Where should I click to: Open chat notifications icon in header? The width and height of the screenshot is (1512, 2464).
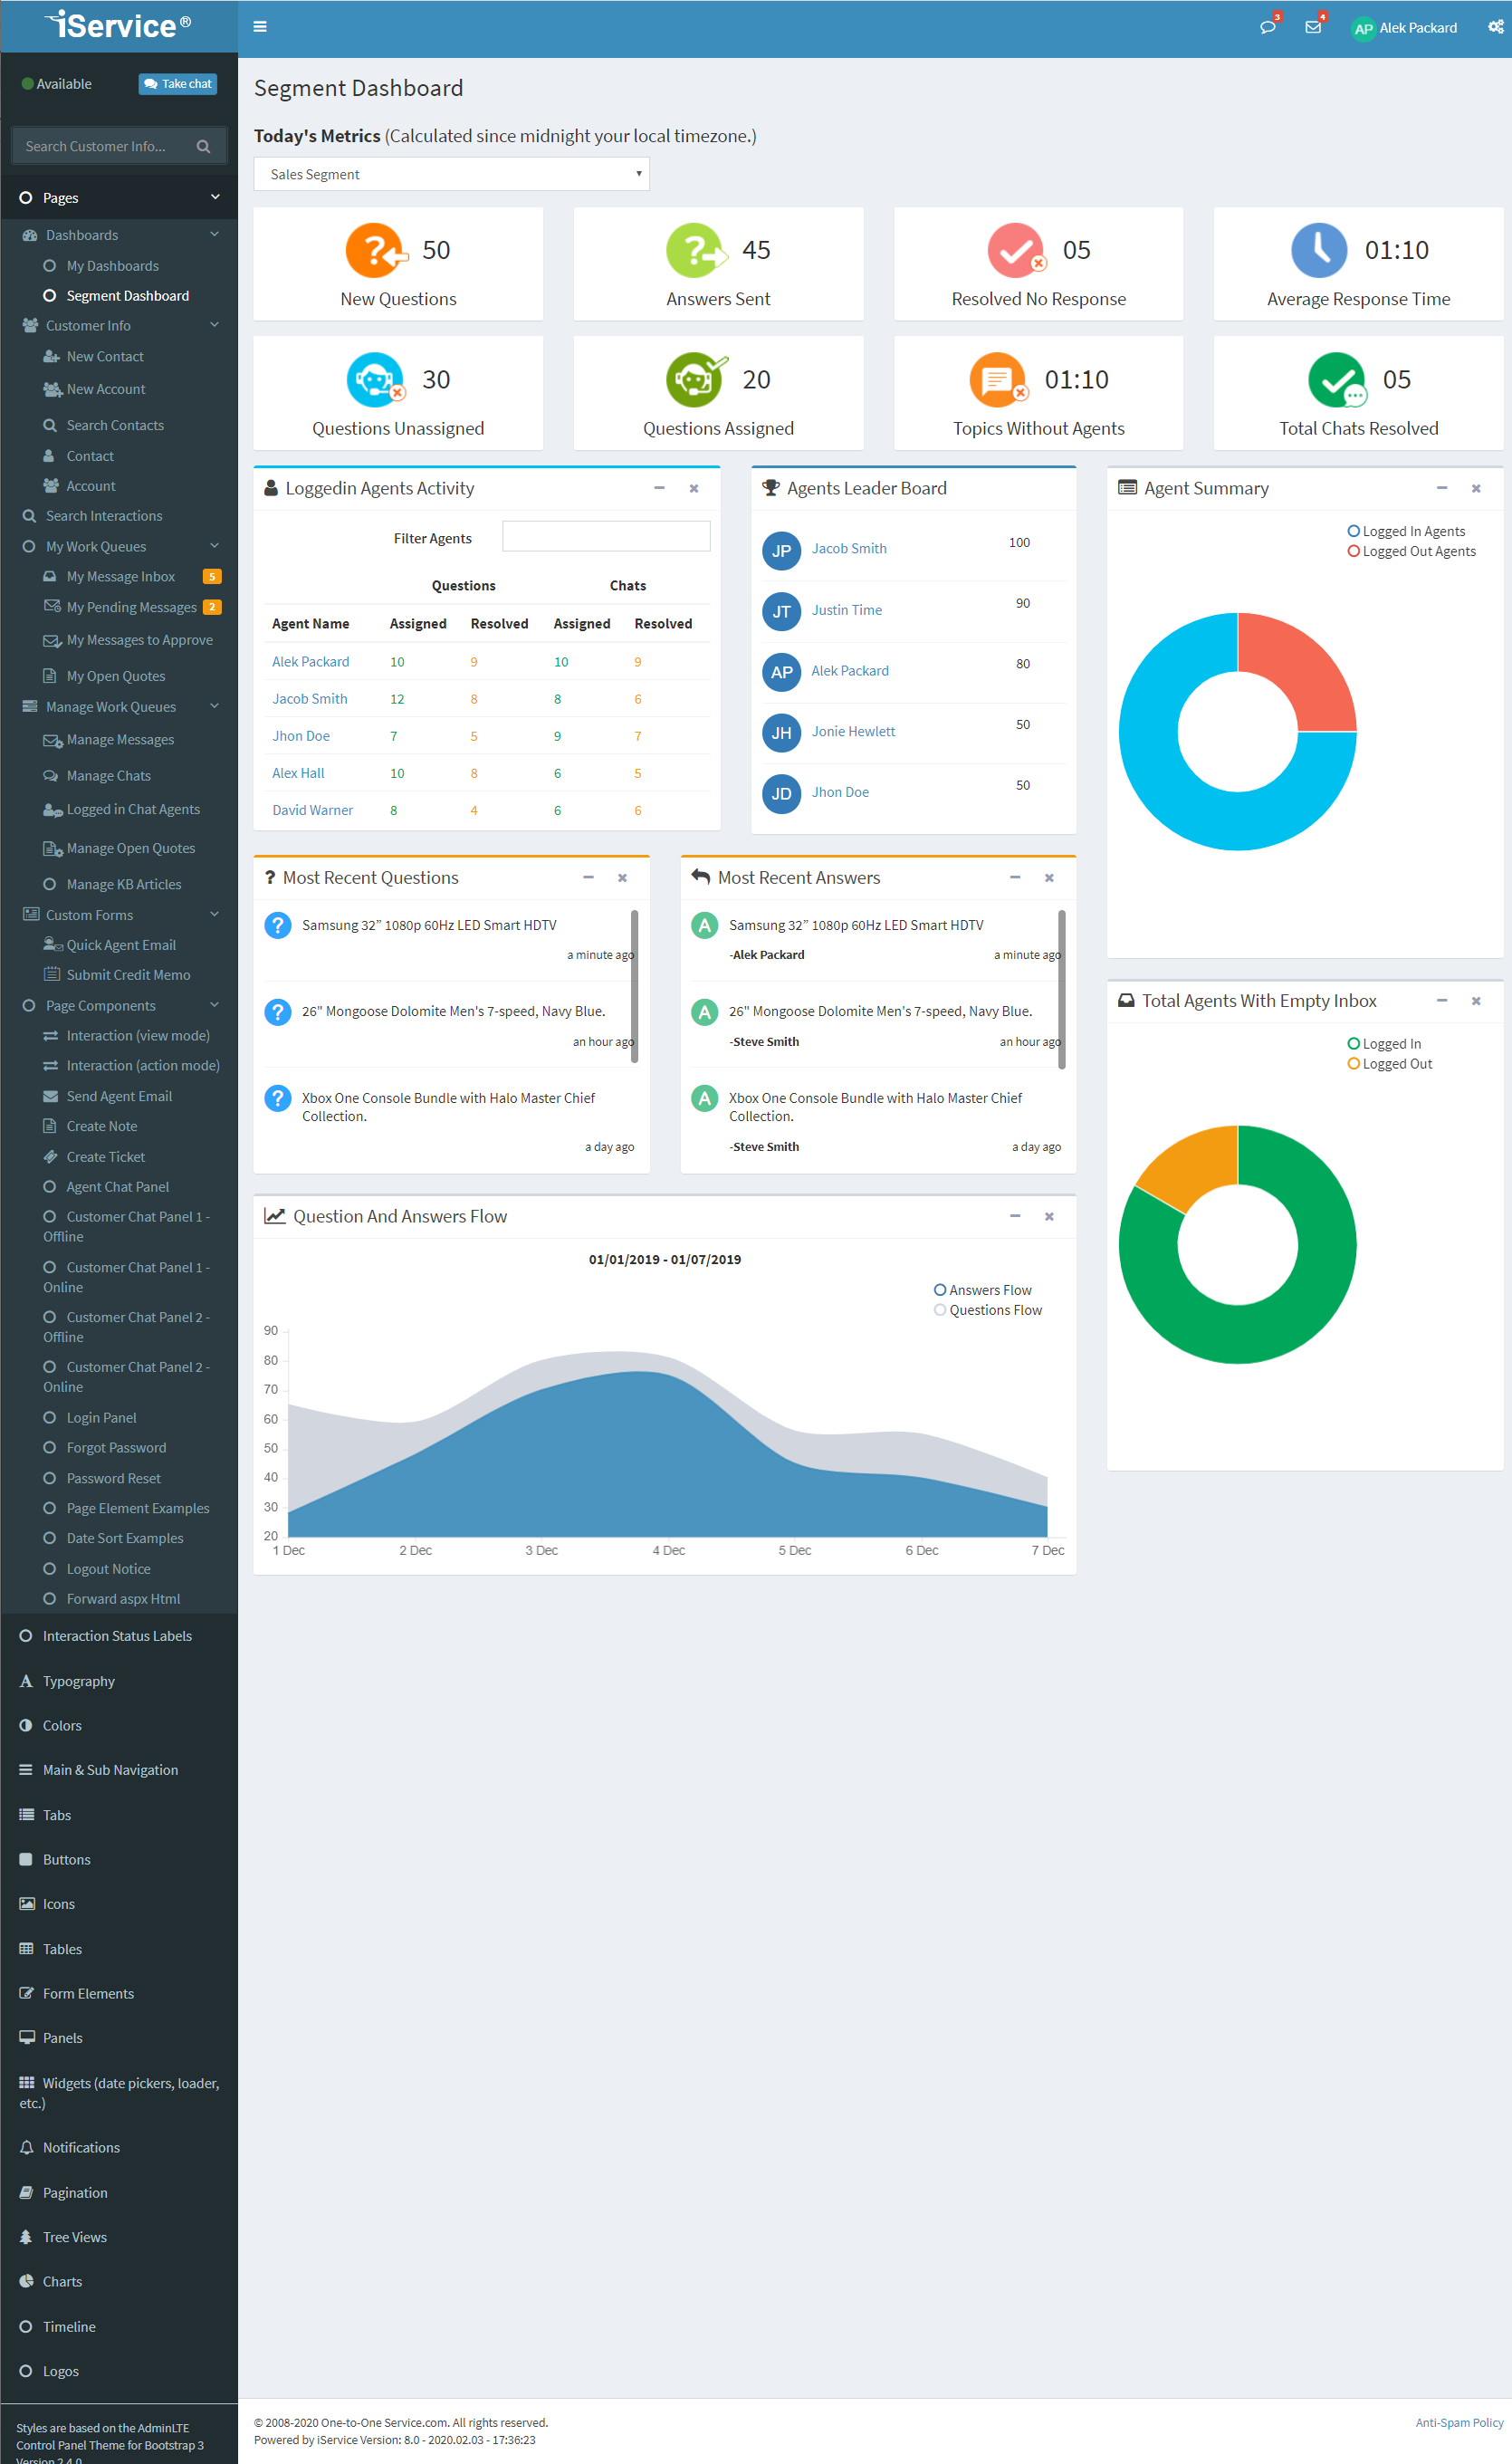[1268, 27]
